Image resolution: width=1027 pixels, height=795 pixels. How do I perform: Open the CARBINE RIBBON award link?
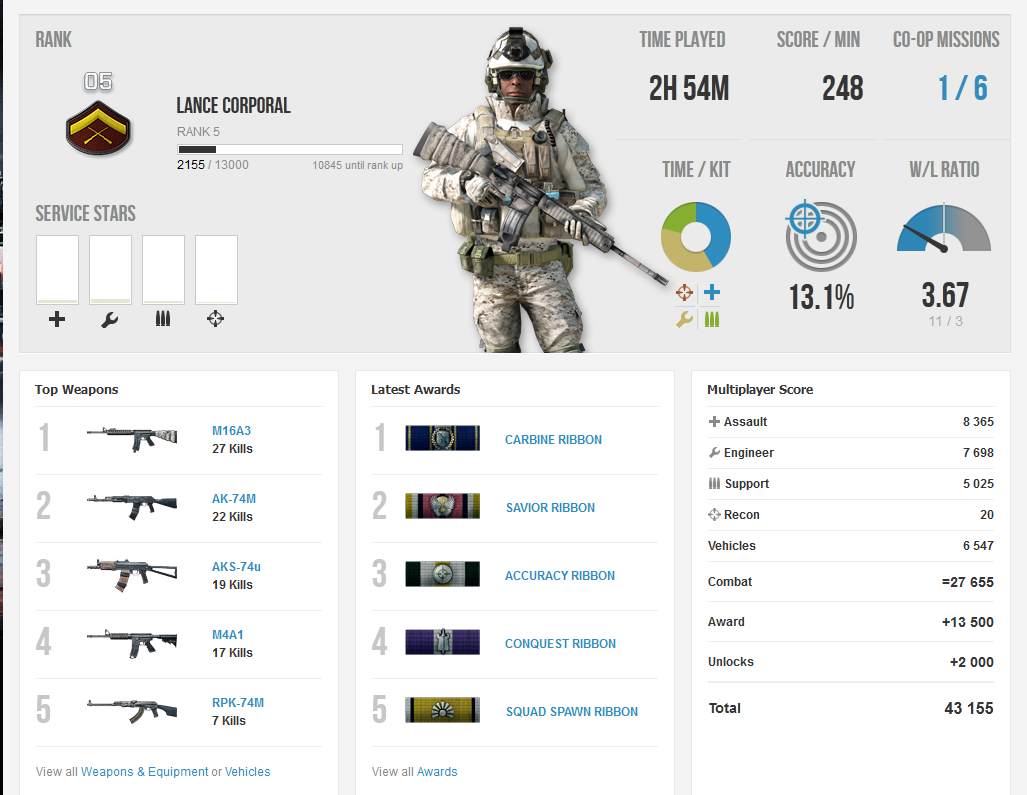[553, 440]
